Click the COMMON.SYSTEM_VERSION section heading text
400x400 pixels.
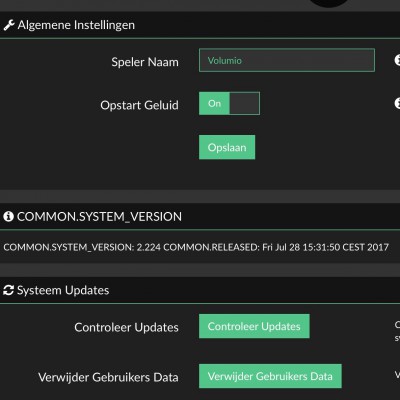pyautogui.click(x=99, y=217)
